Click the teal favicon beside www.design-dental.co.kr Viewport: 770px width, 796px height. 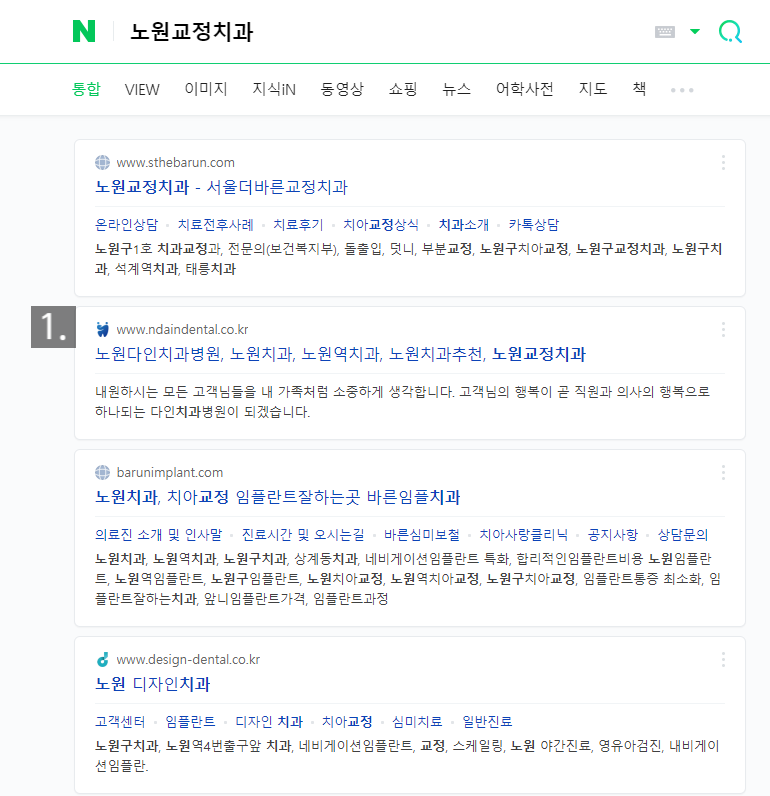coord(103,659)
